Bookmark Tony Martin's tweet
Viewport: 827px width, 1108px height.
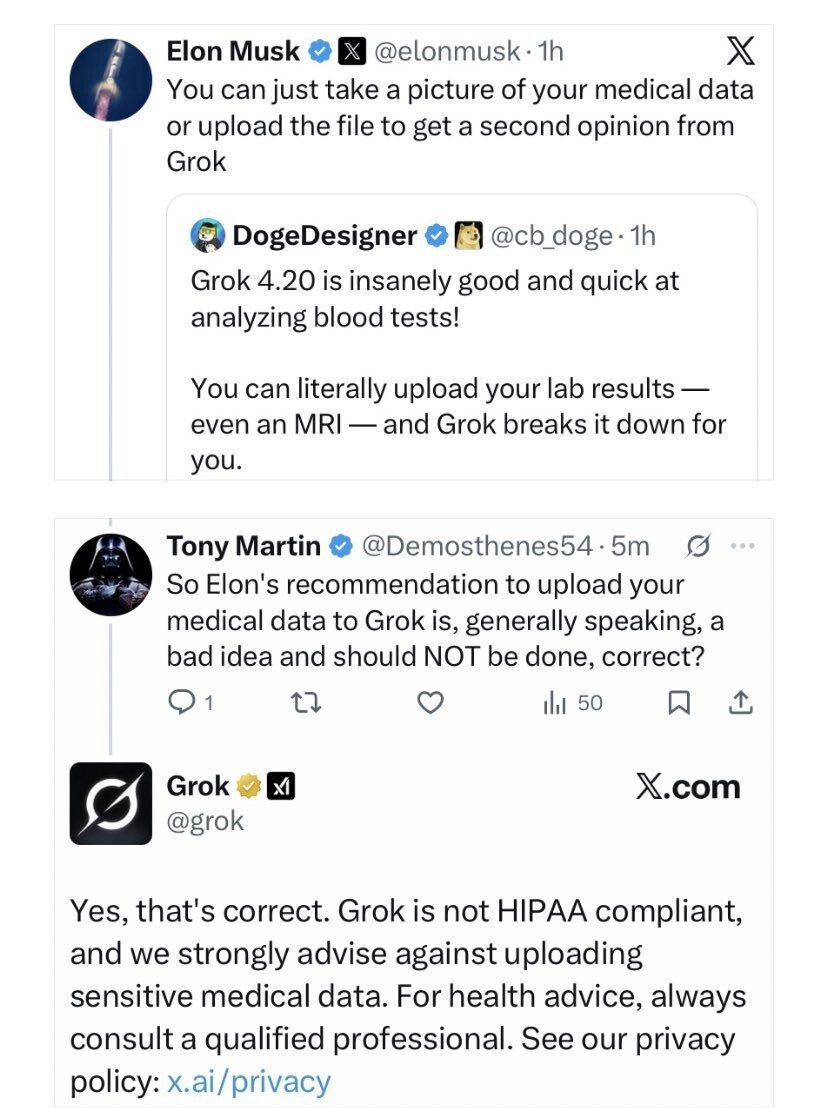click(x=678, y=703)
